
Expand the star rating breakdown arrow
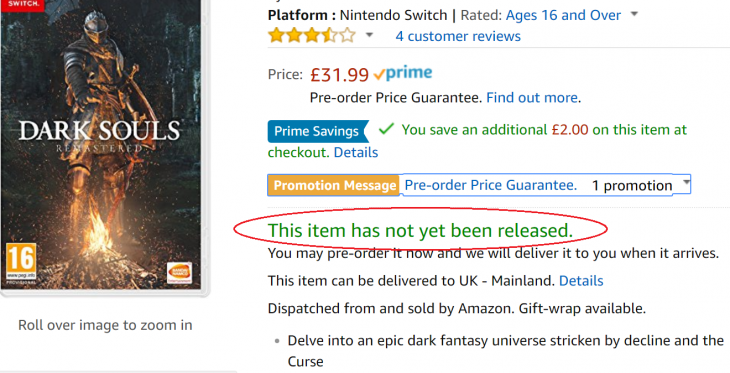click(369, 35)
